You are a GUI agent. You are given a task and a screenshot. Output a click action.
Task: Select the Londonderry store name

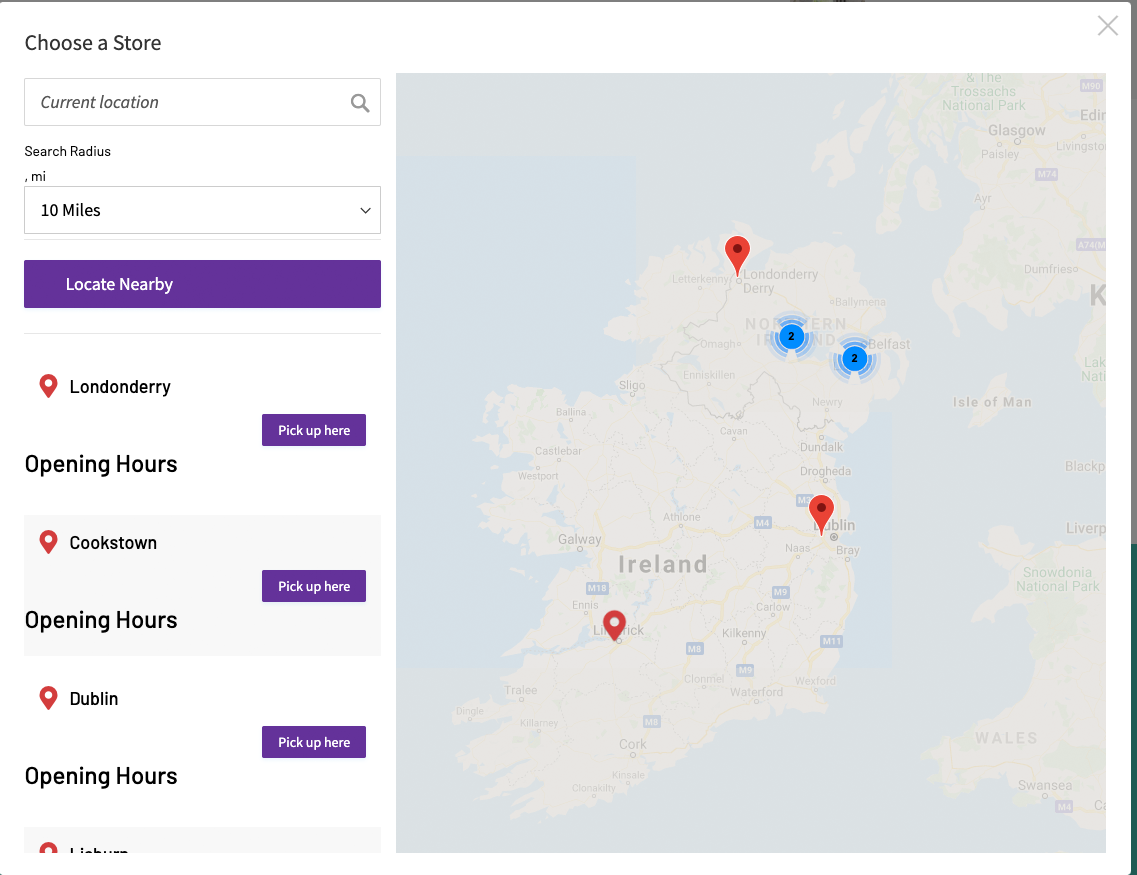click(120, 387)
